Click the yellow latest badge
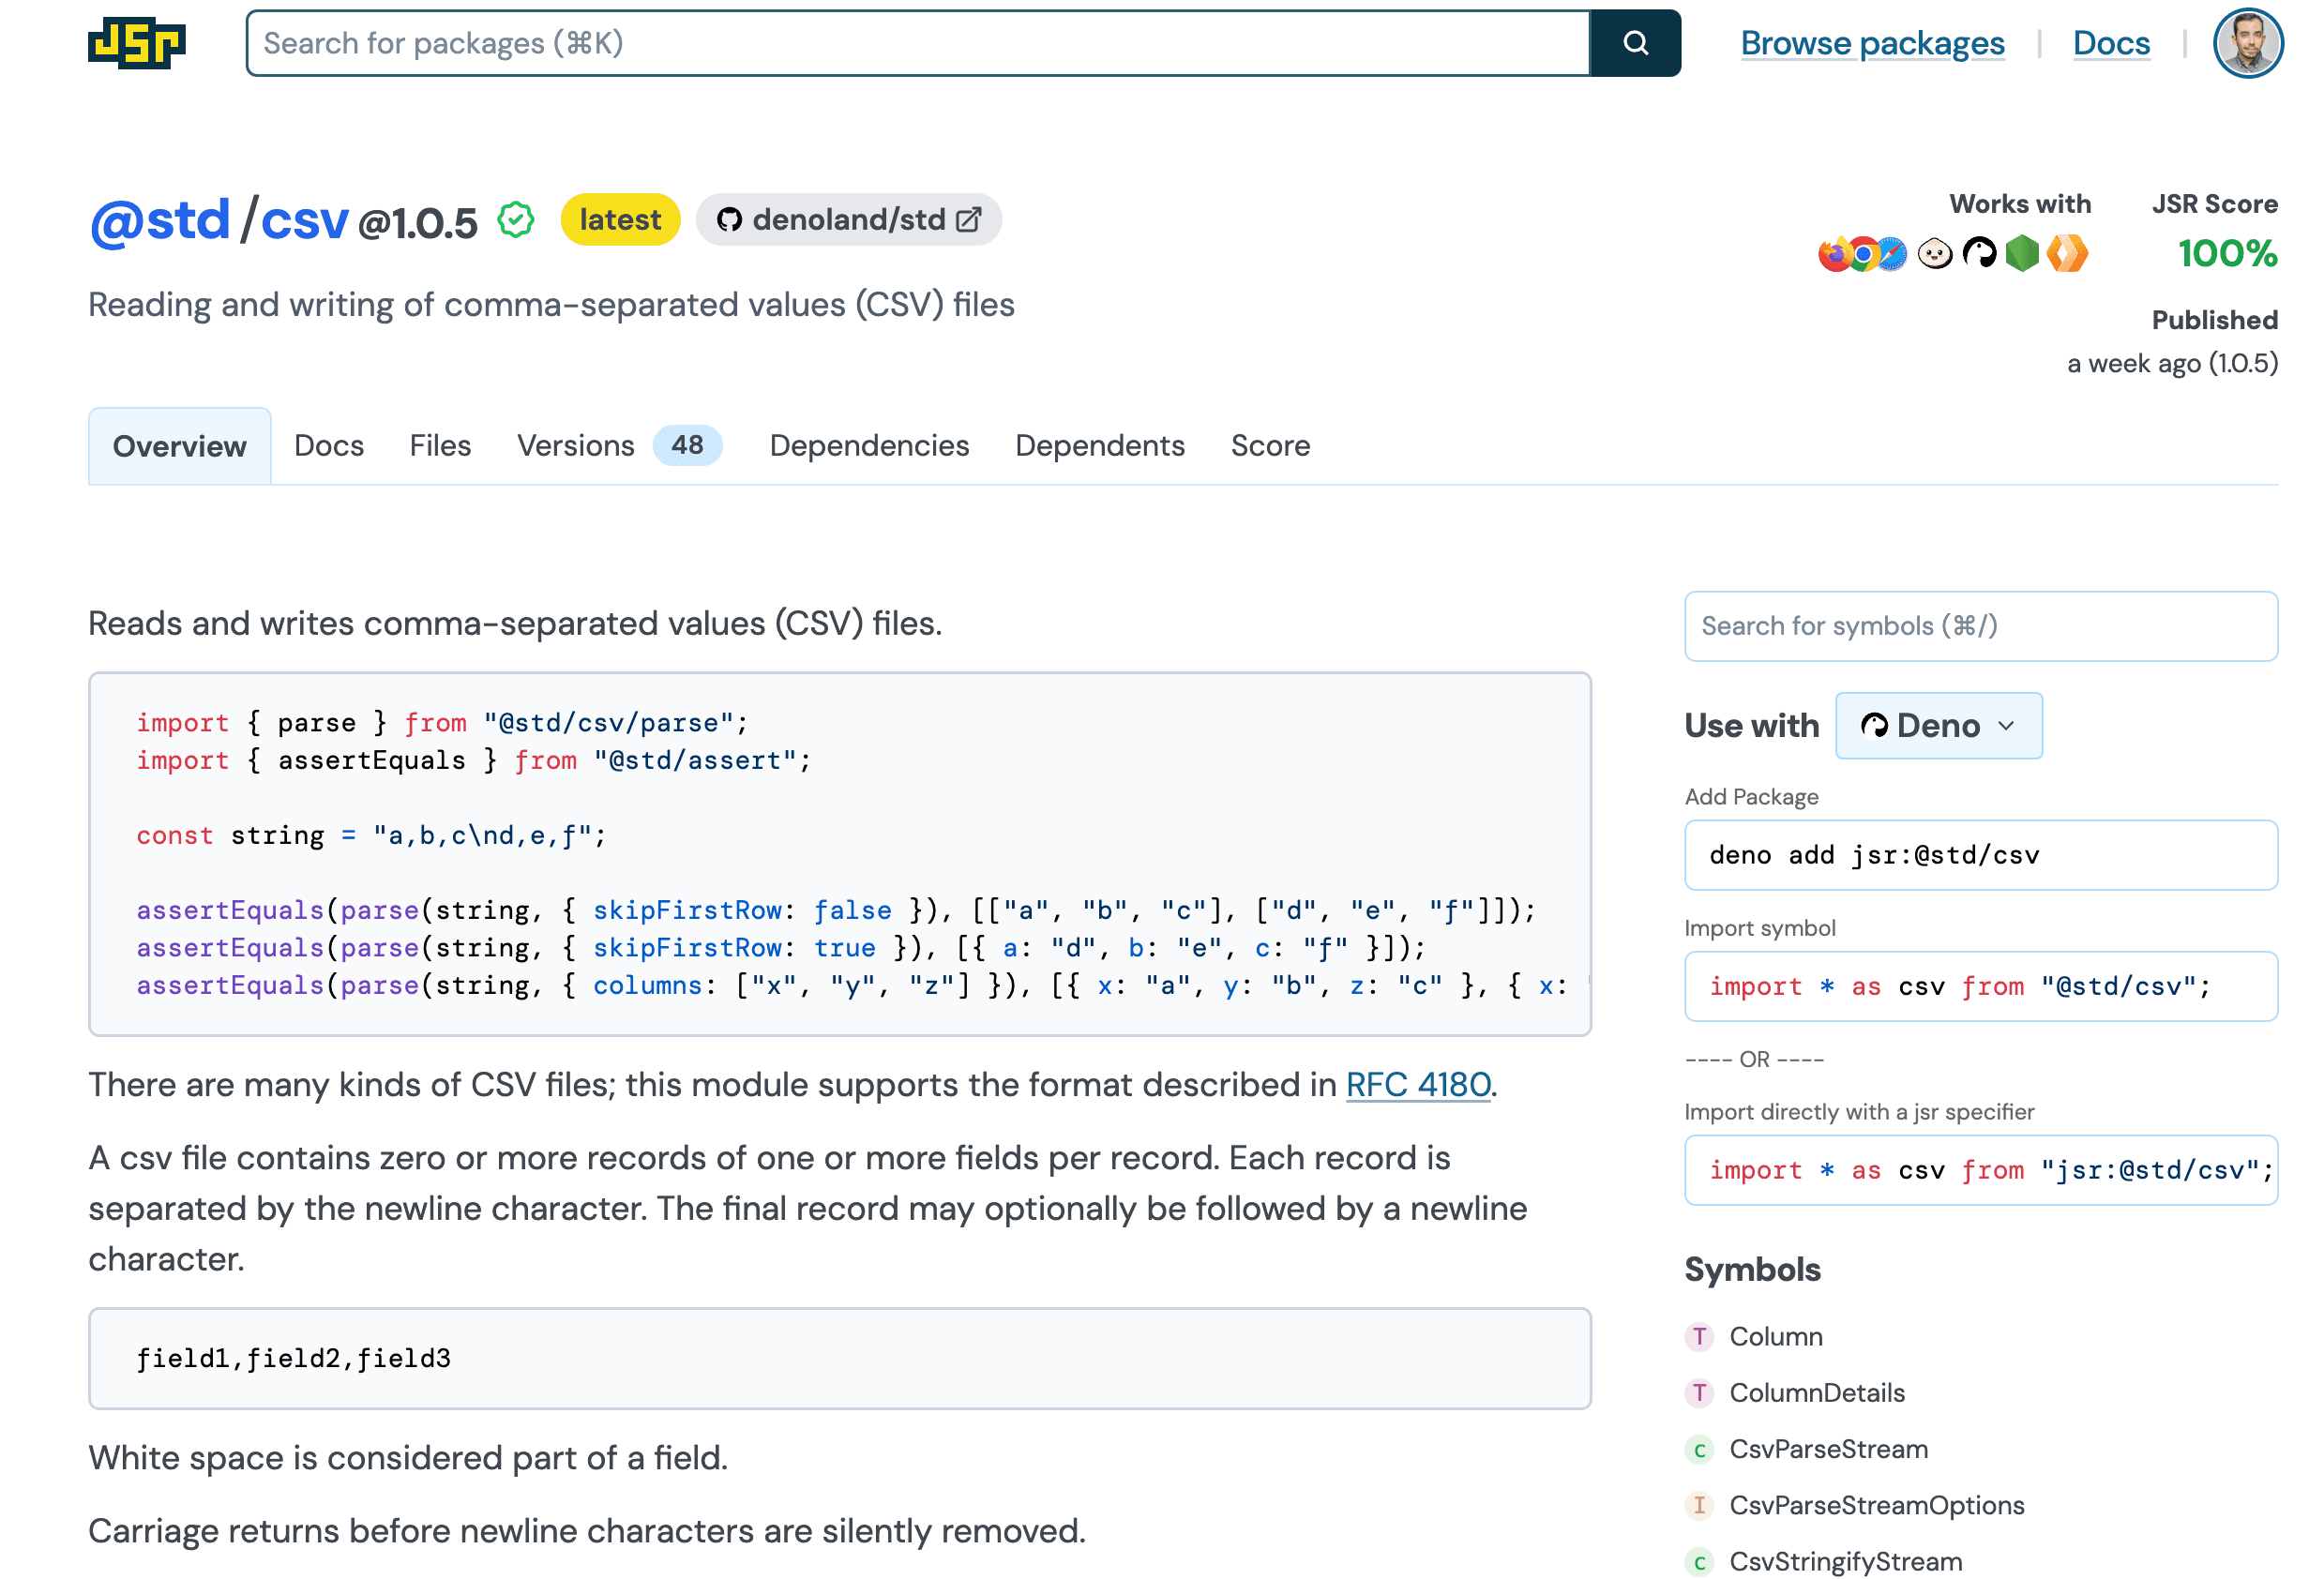 [620, 220]
